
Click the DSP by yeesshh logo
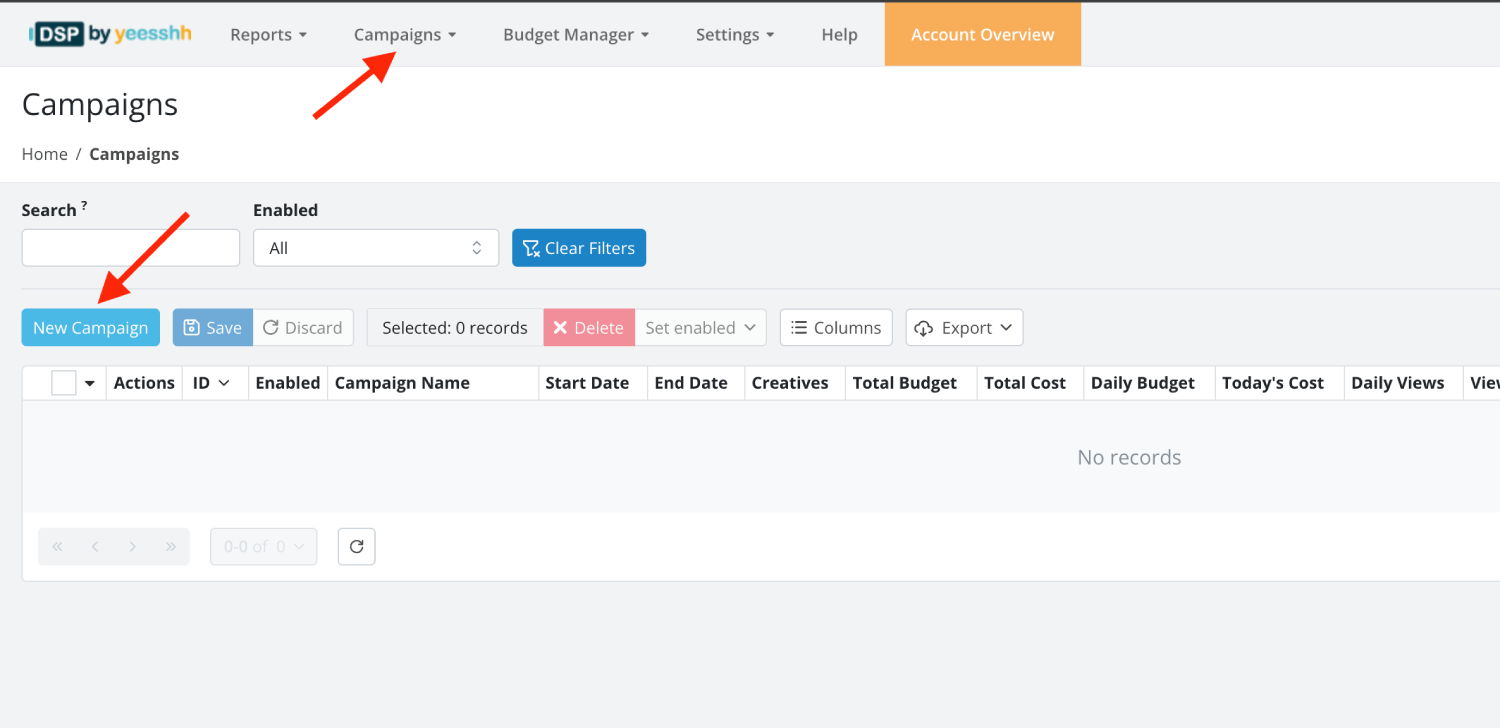110,34
